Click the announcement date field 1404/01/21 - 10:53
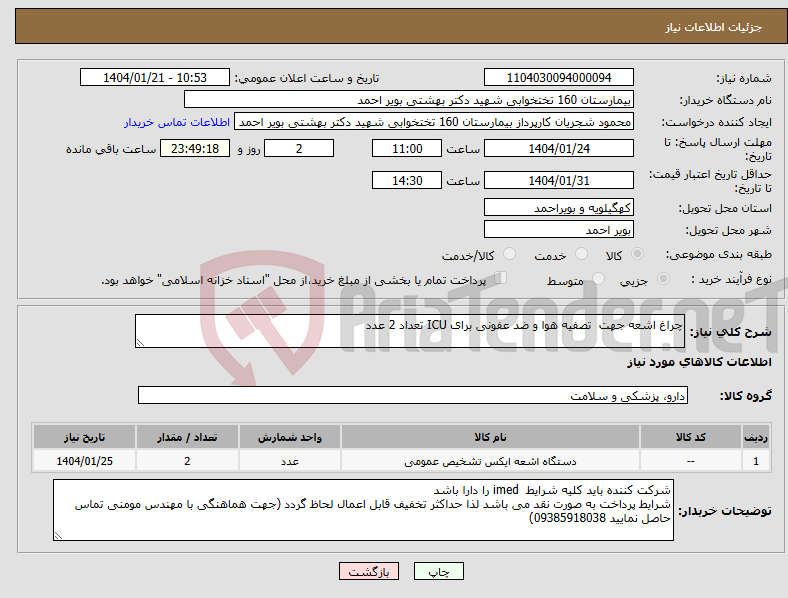788x598 pixels. point(155,77)
